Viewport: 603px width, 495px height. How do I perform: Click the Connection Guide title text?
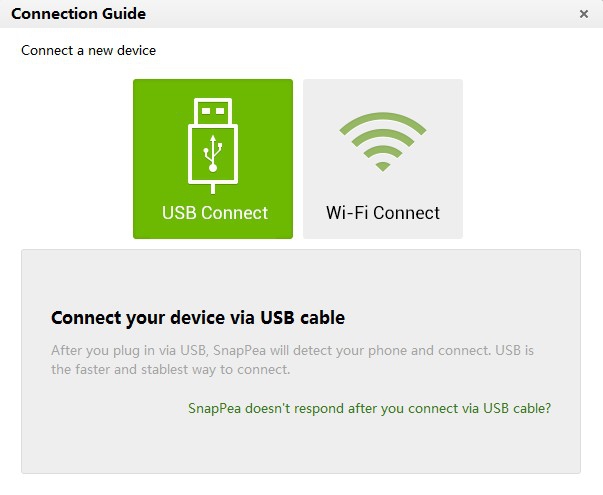pyautogui.click(x=78, y=14)
